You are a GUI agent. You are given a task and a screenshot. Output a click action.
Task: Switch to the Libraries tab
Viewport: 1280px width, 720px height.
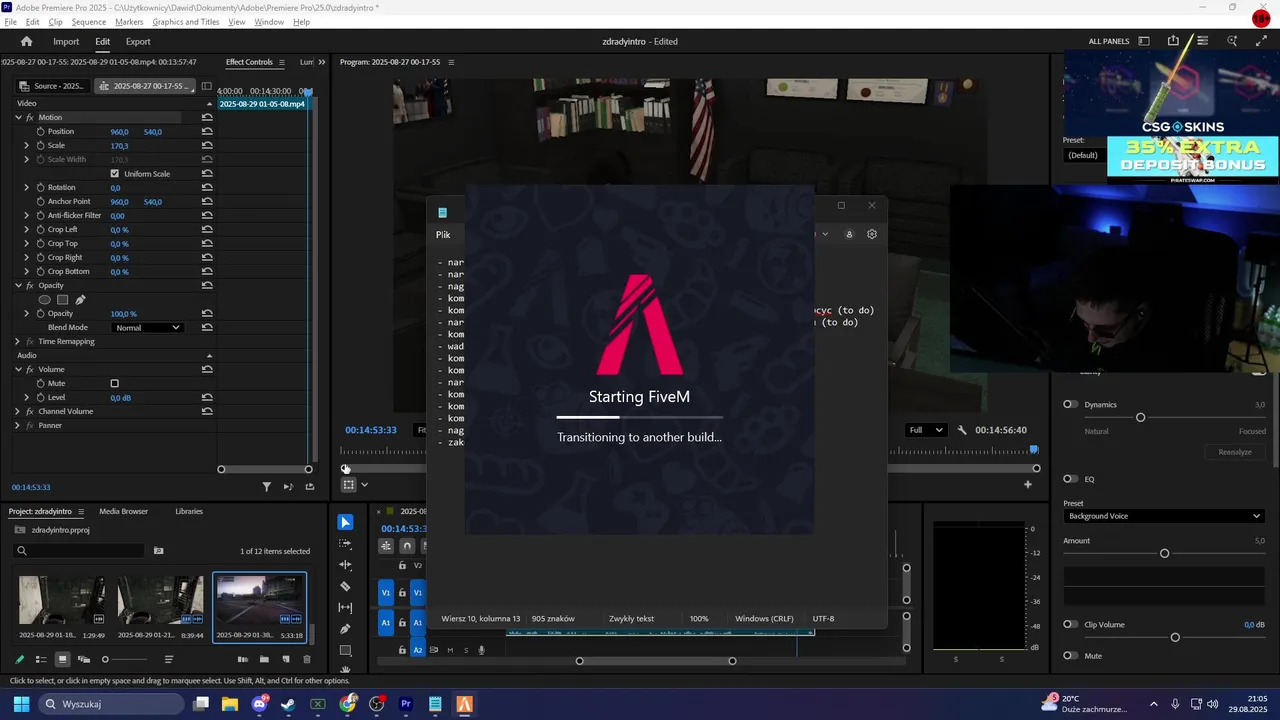[x=189, y=511]
